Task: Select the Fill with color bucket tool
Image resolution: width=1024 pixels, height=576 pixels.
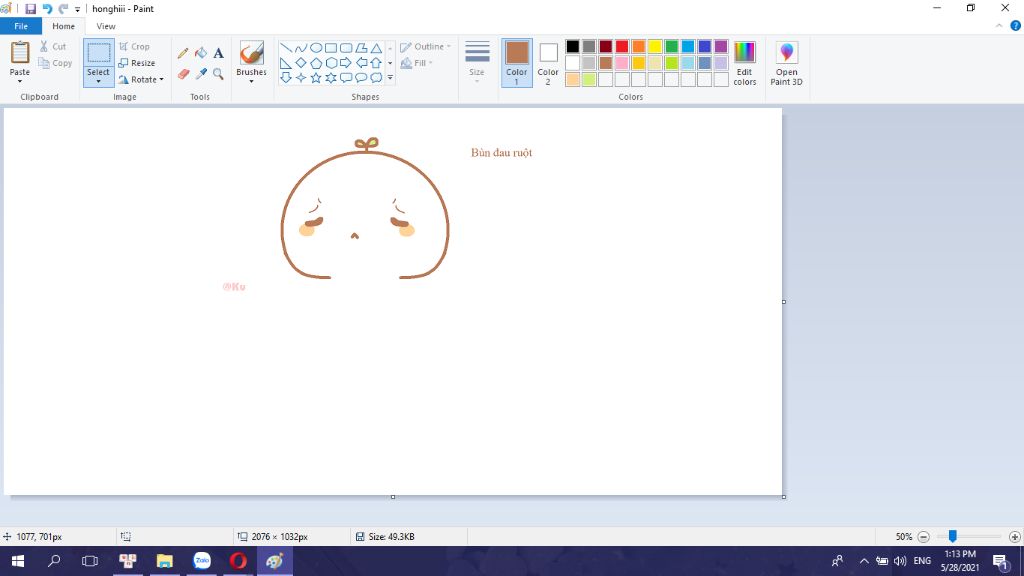Action: [201, 54]
